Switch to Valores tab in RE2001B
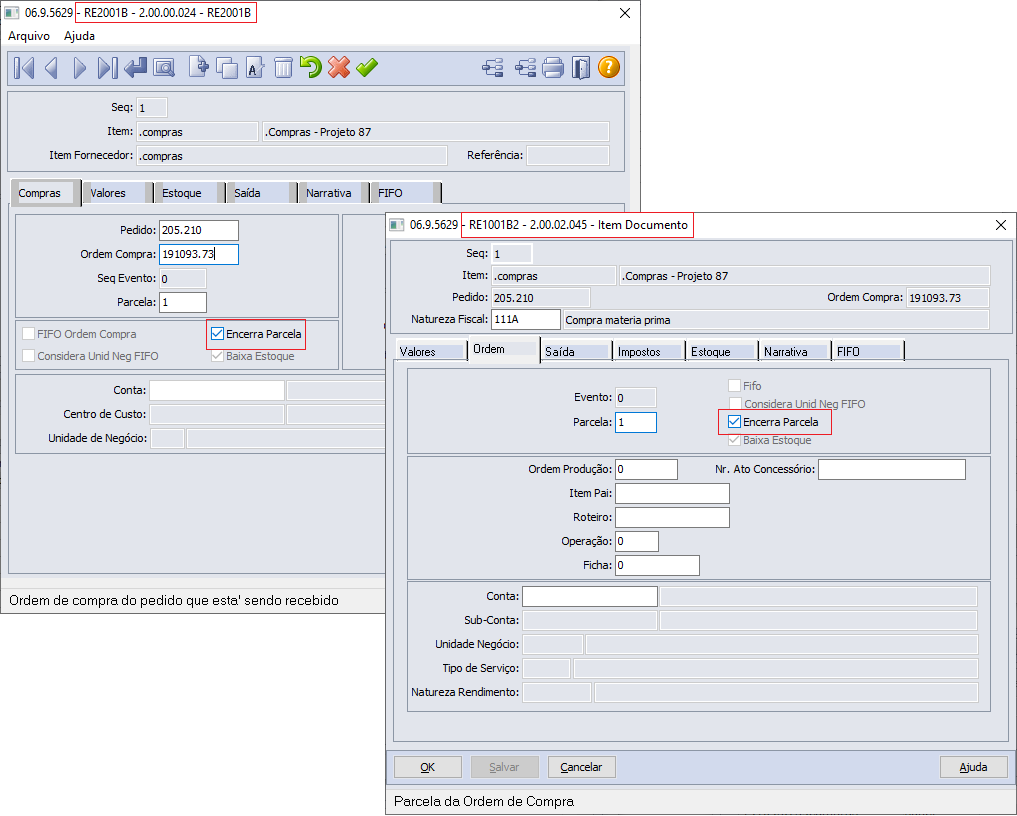 [x=117, y=193]
